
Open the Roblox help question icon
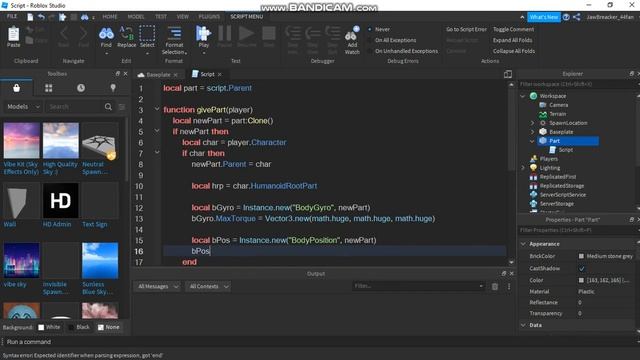click(x=566, y=17)
